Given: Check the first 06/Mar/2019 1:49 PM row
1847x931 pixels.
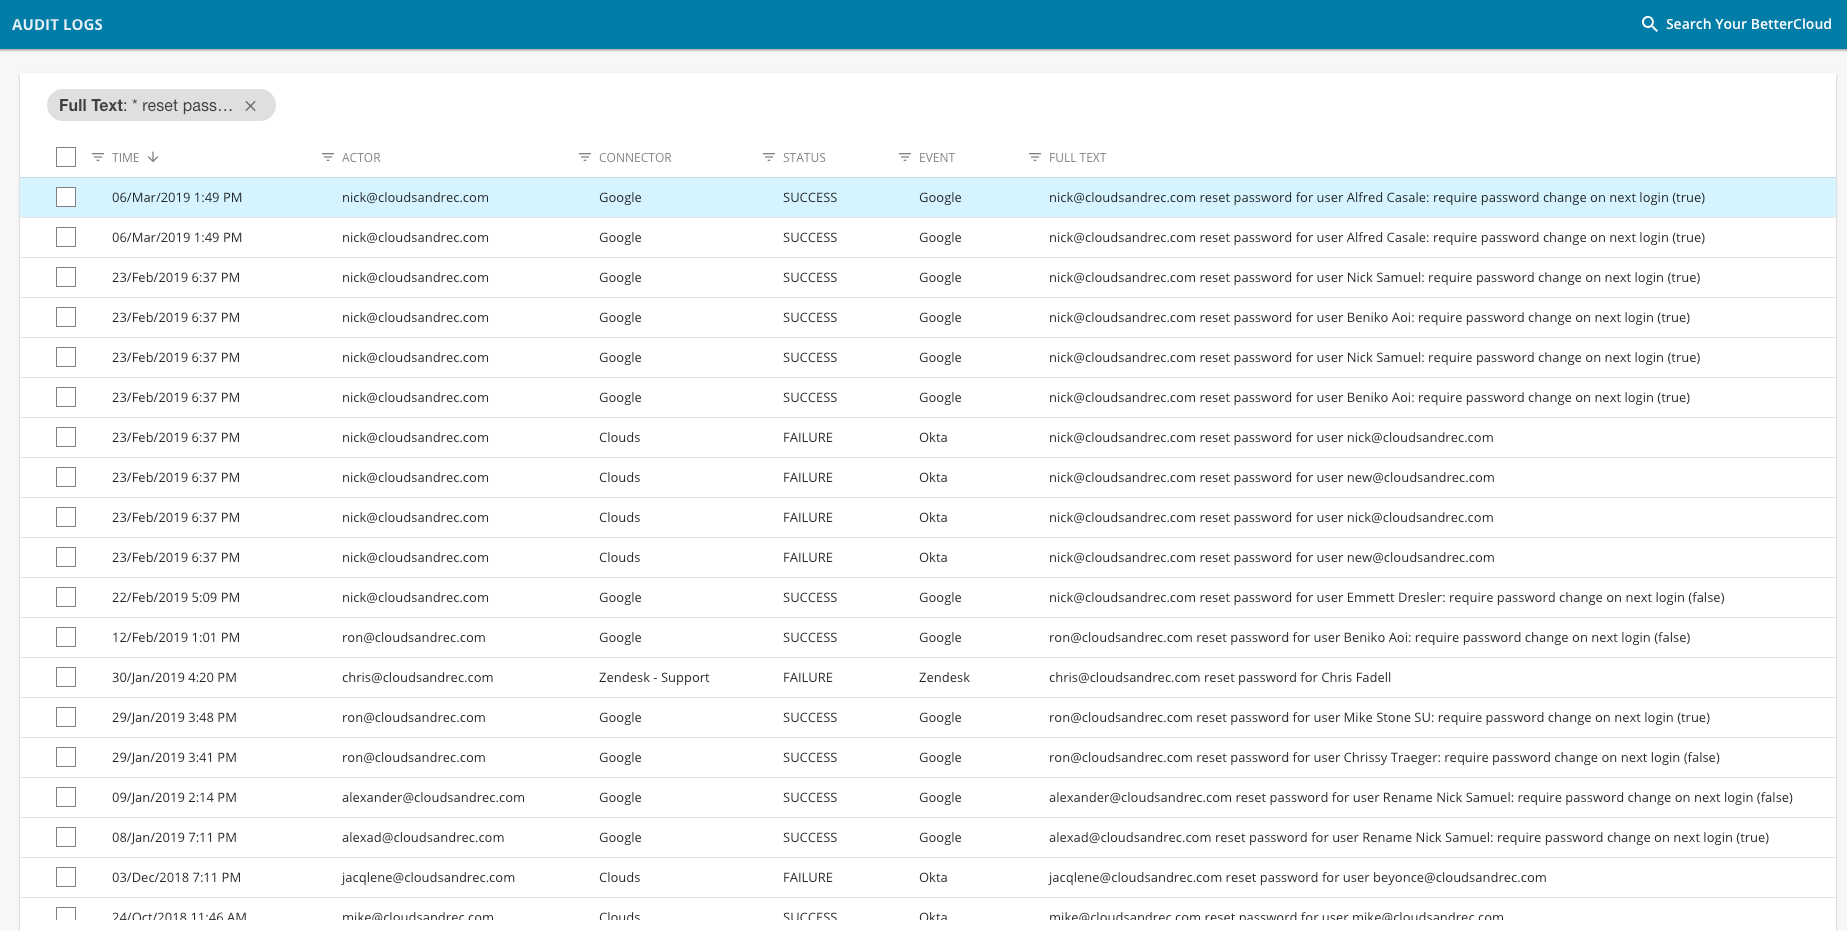Looking at the screenshot, I should click(66, 197).
